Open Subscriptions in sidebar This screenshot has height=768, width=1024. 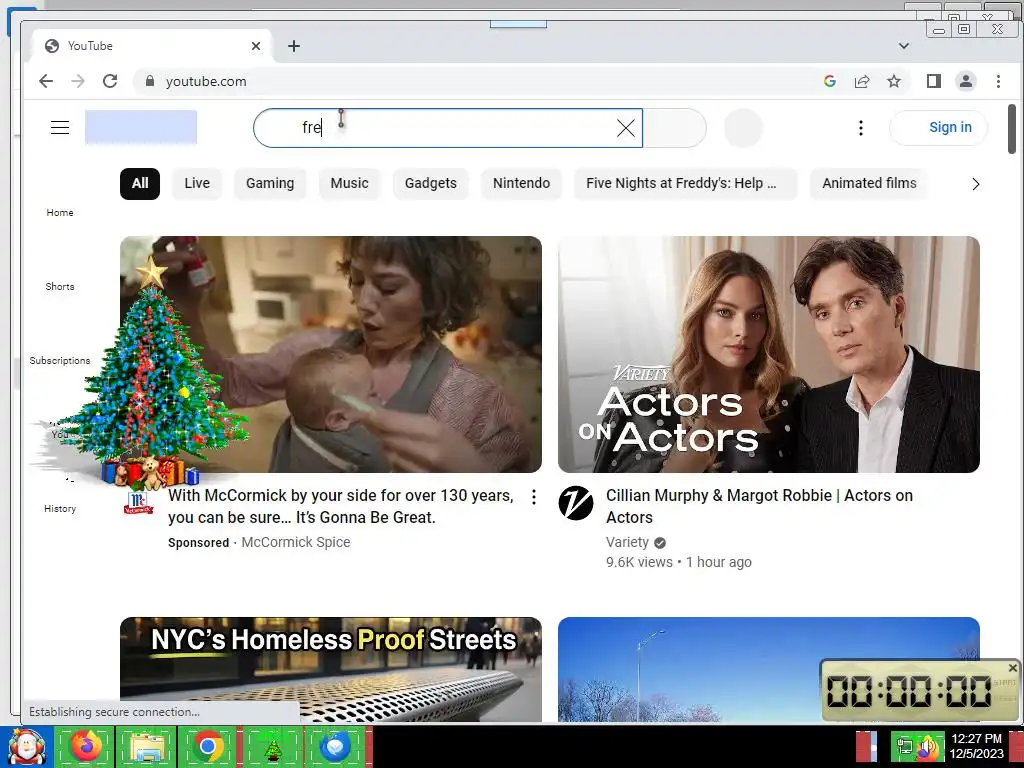[x=59, y=360]
